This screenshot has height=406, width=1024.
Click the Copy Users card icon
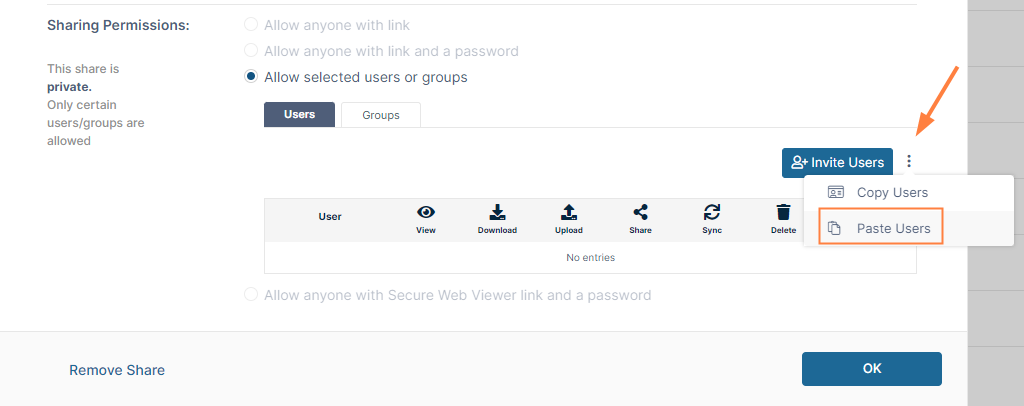(x=836, y=192)
